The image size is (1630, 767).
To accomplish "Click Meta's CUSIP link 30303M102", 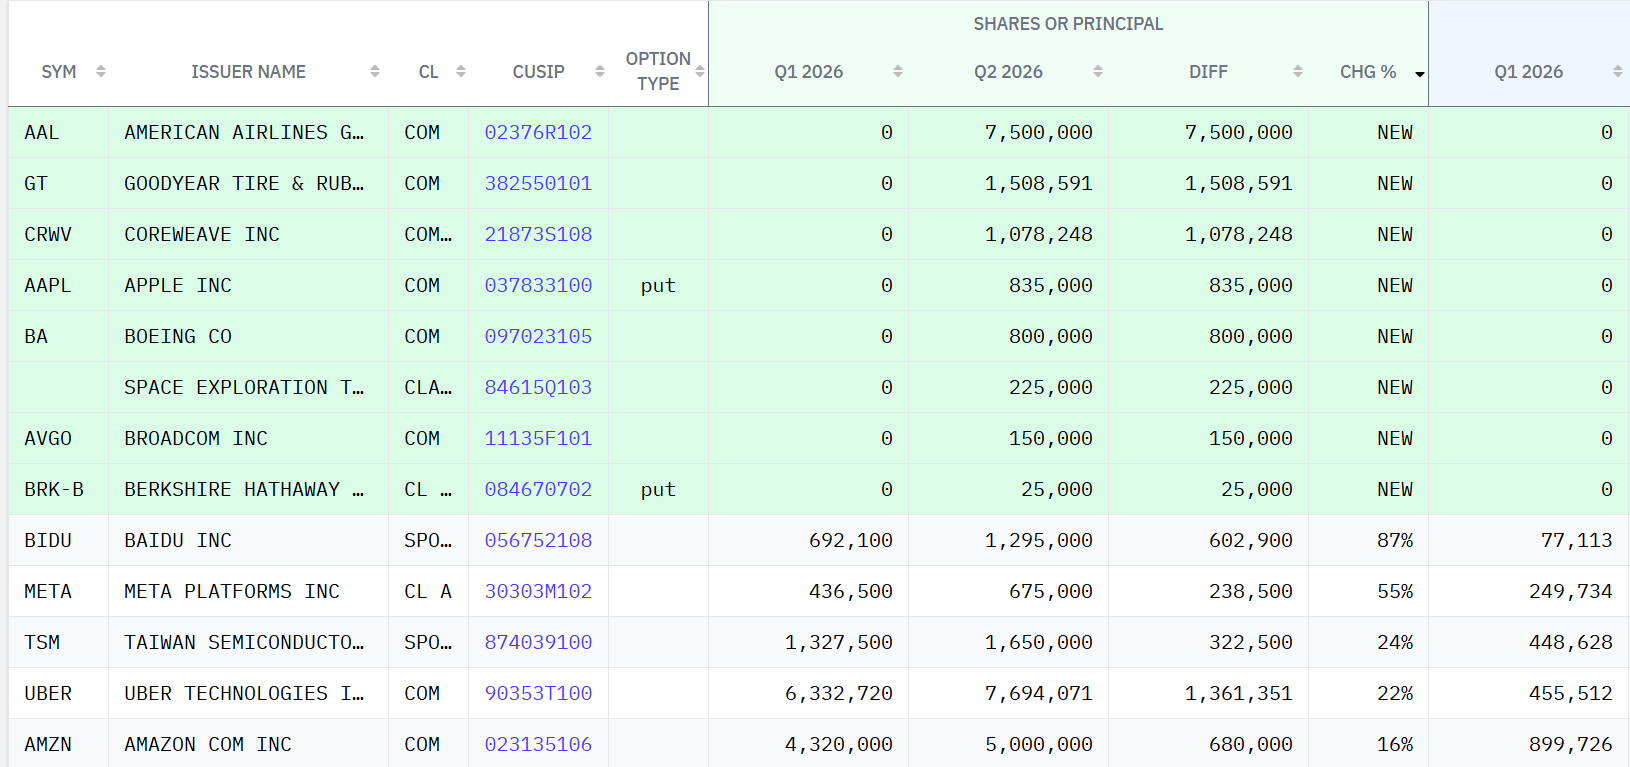I will 538,591.
